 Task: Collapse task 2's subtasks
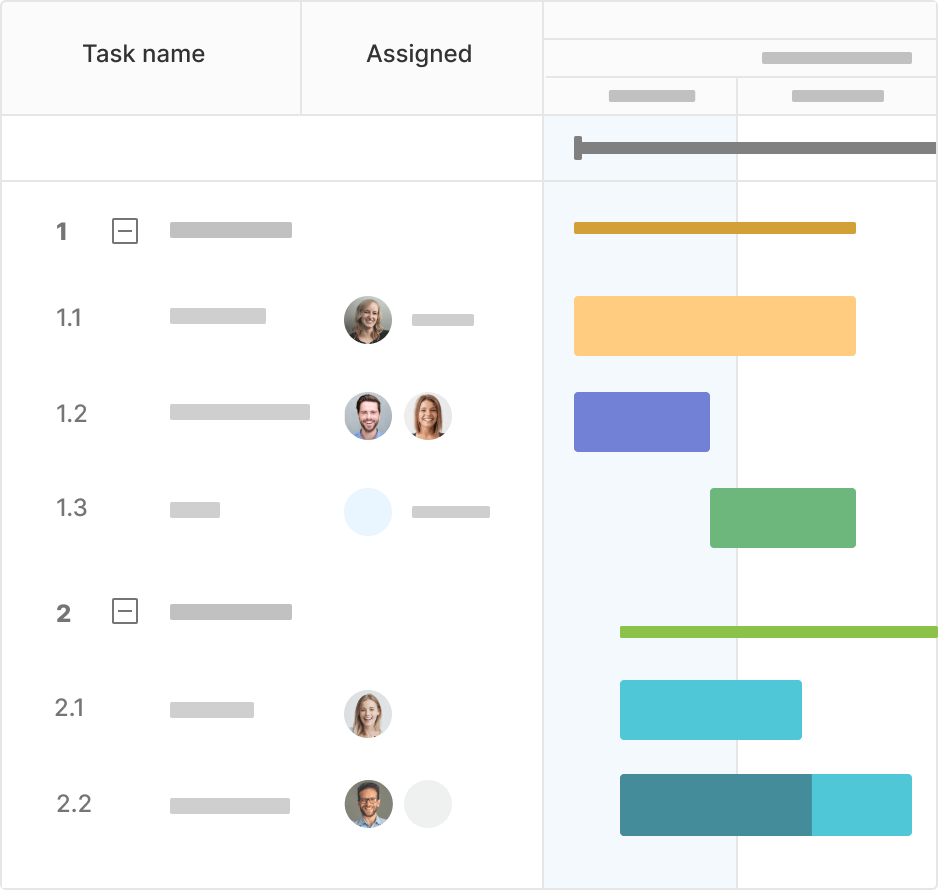pos(126,612)
